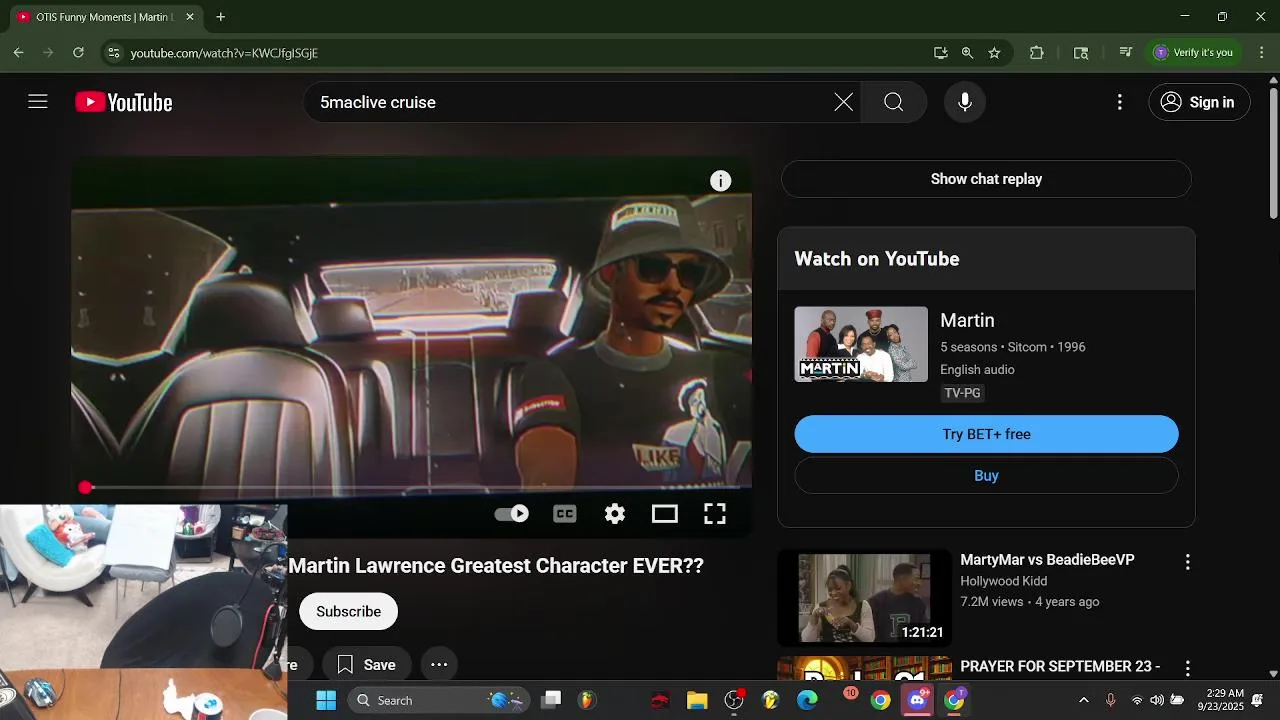Subscribe to the channel
Screen dimensions: 1280x720
point(348,611)
